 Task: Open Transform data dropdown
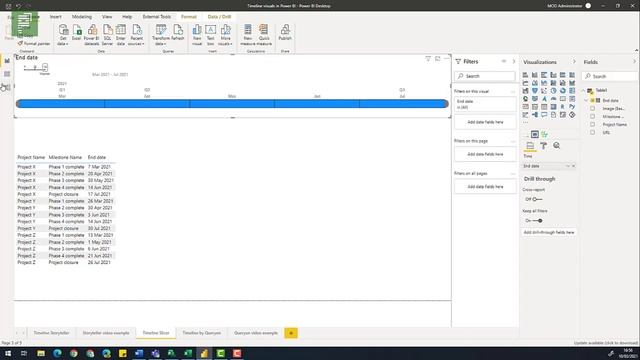[x=161, y=35]
